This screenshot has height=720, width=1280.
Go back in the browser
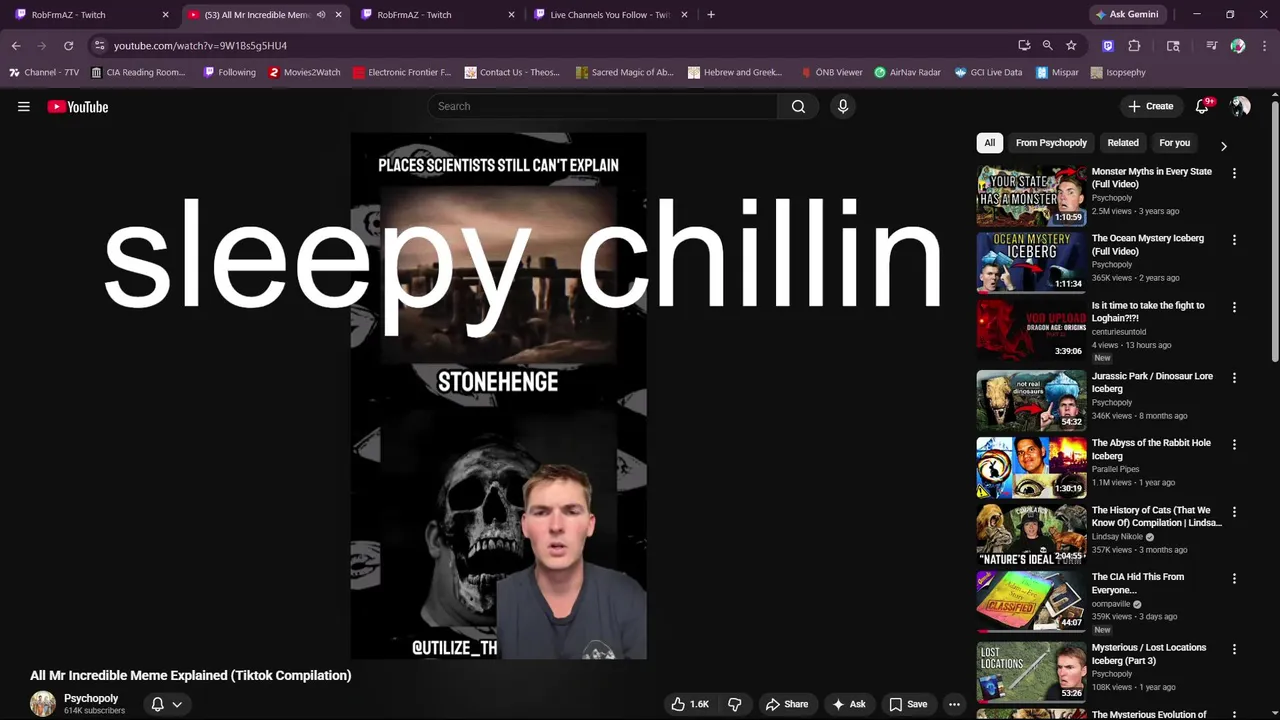[16, 45]
